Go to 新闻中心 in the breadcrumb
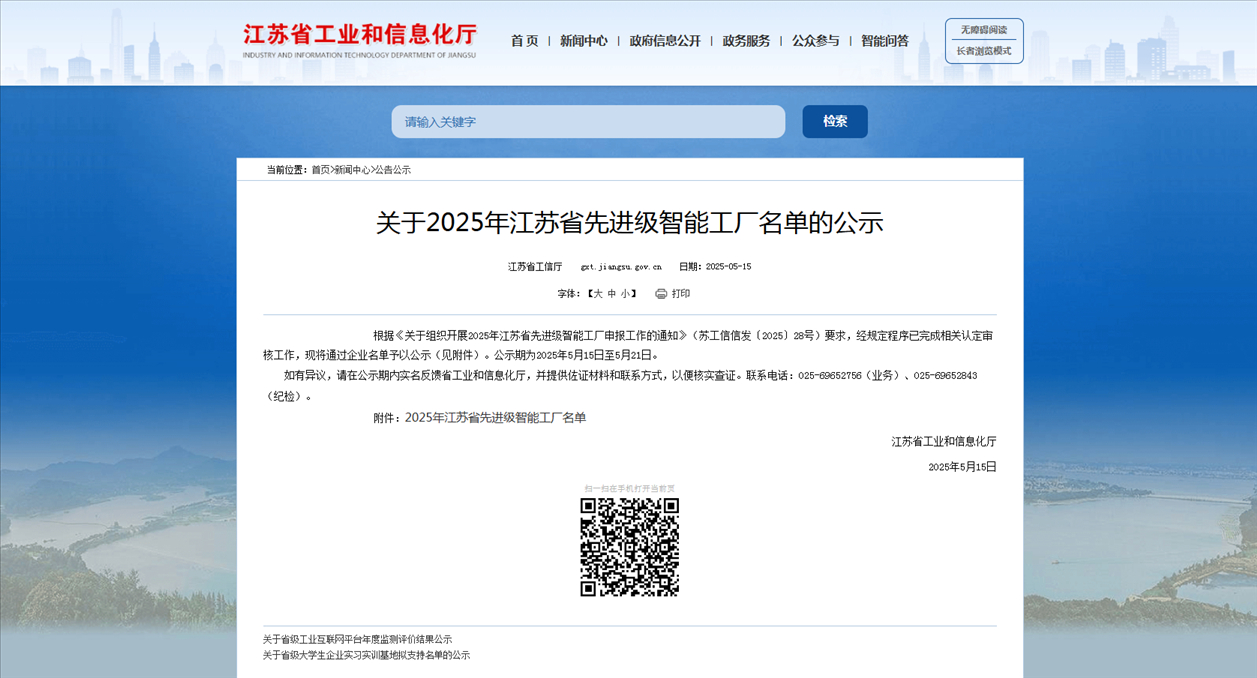Screen dimensions: 1257x678 (x=352, y=170)
